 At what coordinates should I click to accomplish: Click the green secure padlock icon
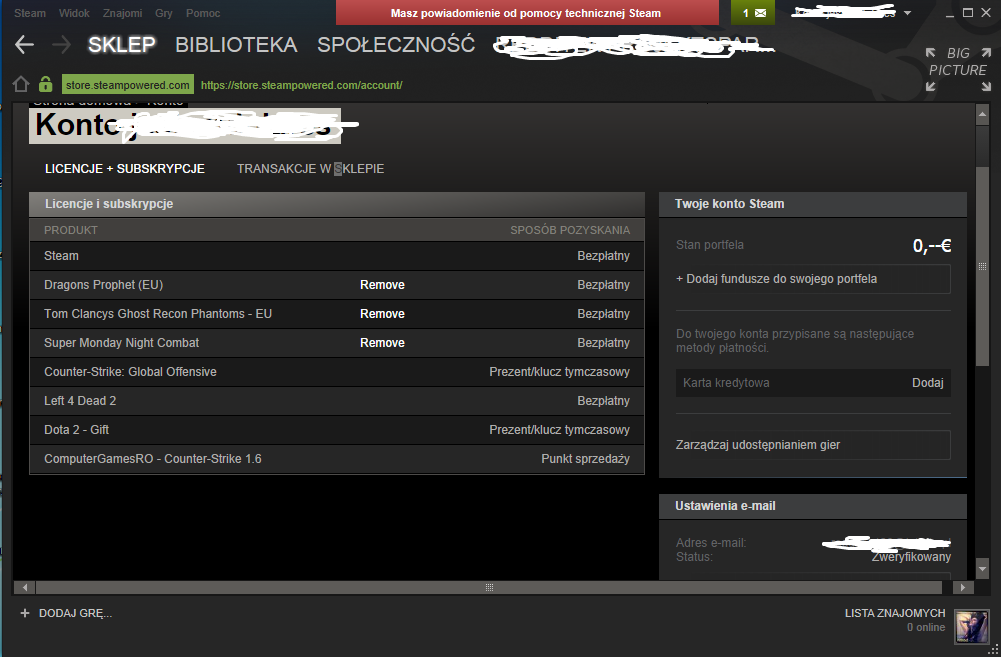(45, 84)
